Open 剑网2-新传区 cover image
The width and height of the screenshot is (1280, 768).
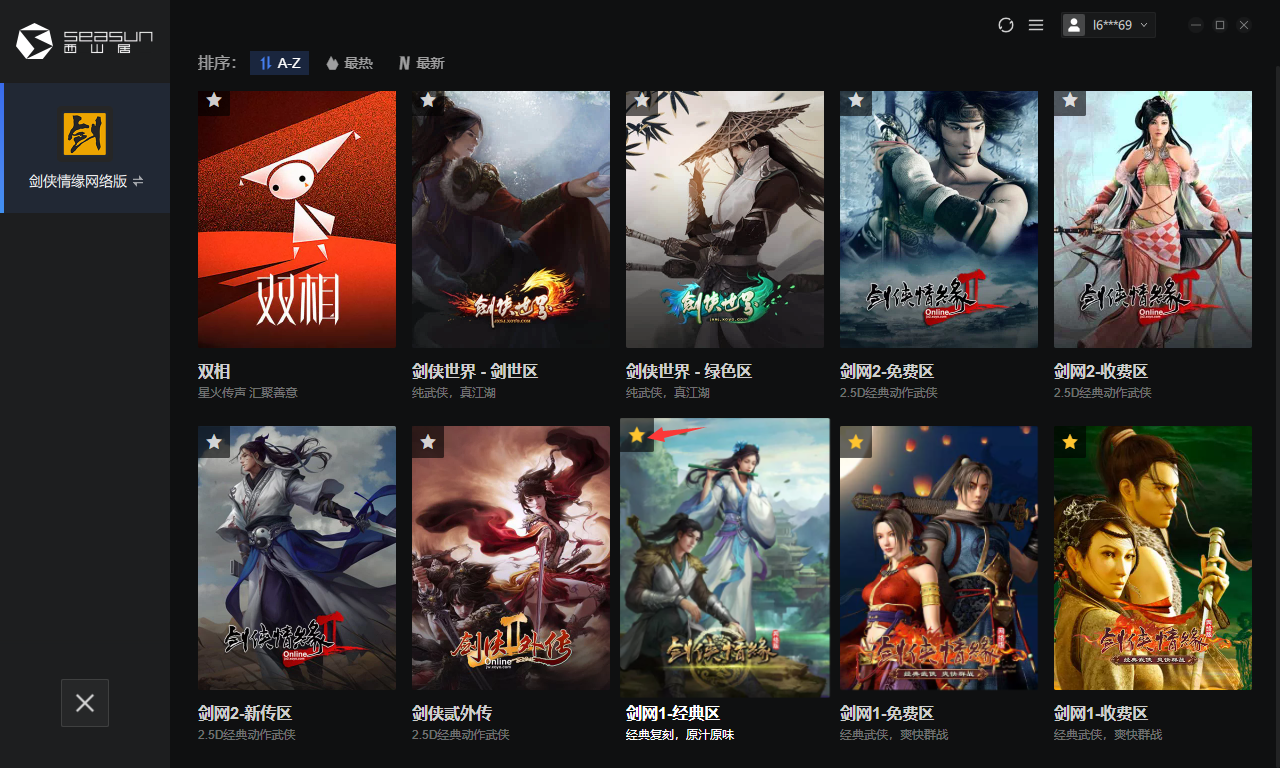coord(297,558)
